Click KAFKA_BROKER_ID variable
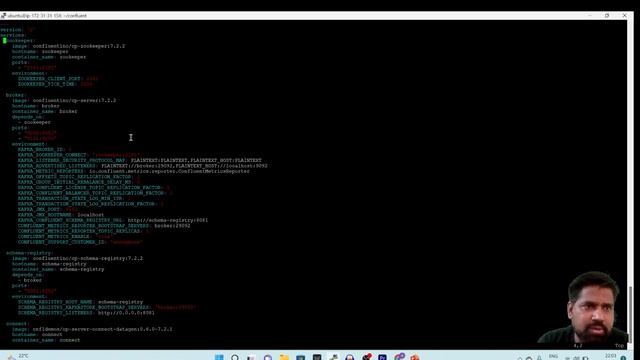The height and width of the screenshot is (360, 640). tap(40, 149)
